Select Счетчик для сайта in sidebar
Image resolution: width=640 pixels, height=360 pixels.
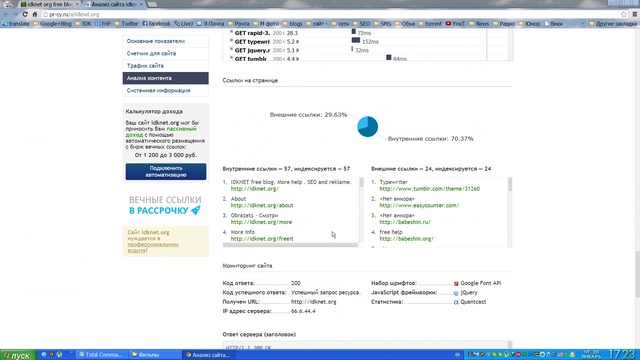point(165,53)
